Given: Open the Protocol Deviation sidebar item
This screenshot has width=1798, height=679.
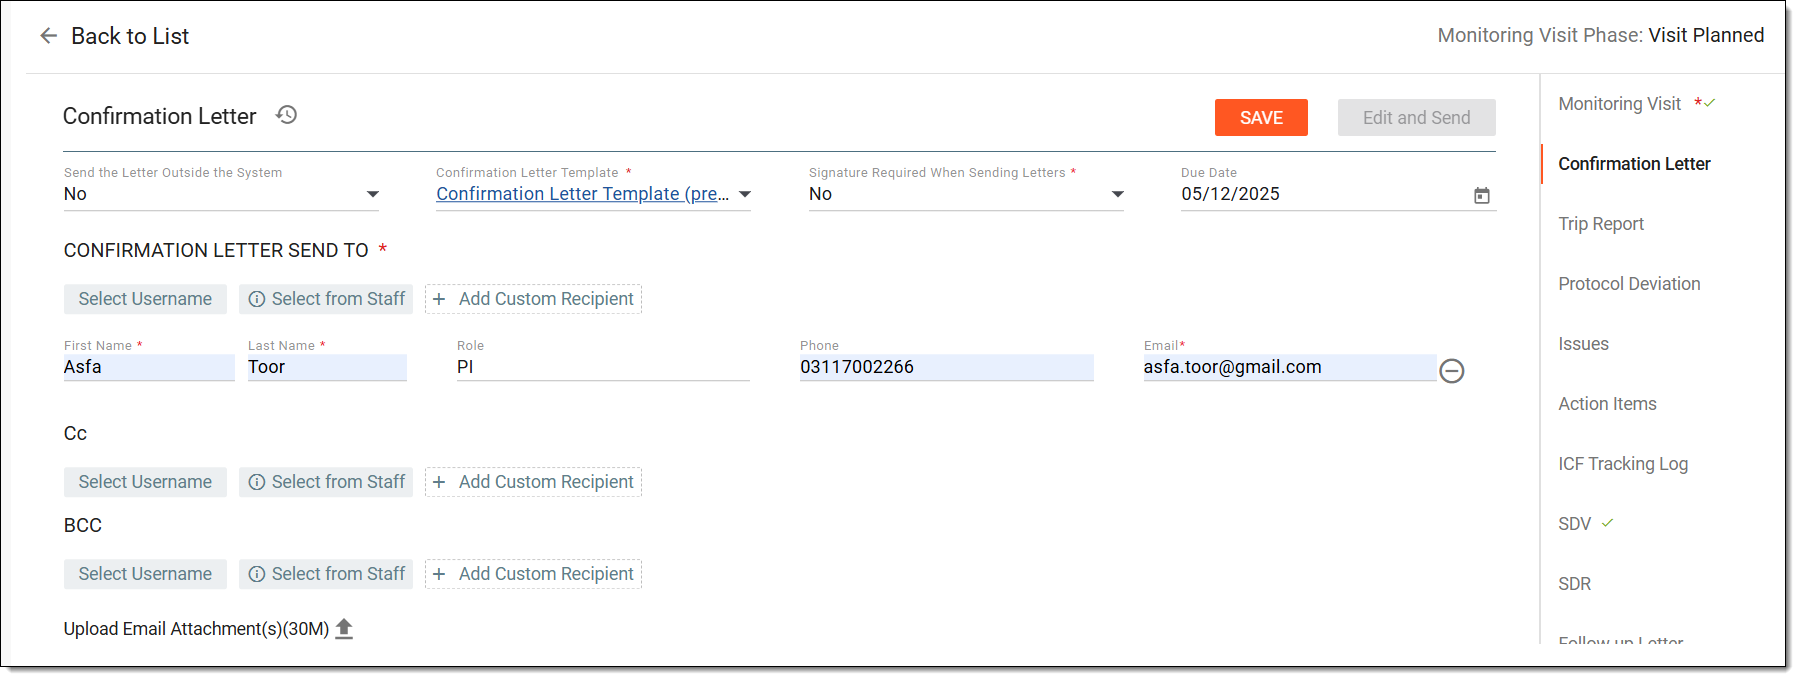Looking at the screenshot, I should (1629, 284).
